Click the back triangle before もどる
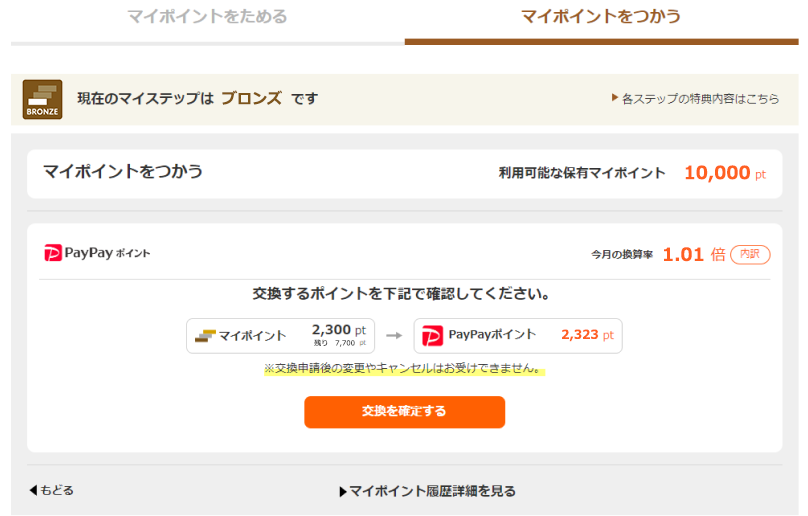The image size is (808, 516). (33, 490)
